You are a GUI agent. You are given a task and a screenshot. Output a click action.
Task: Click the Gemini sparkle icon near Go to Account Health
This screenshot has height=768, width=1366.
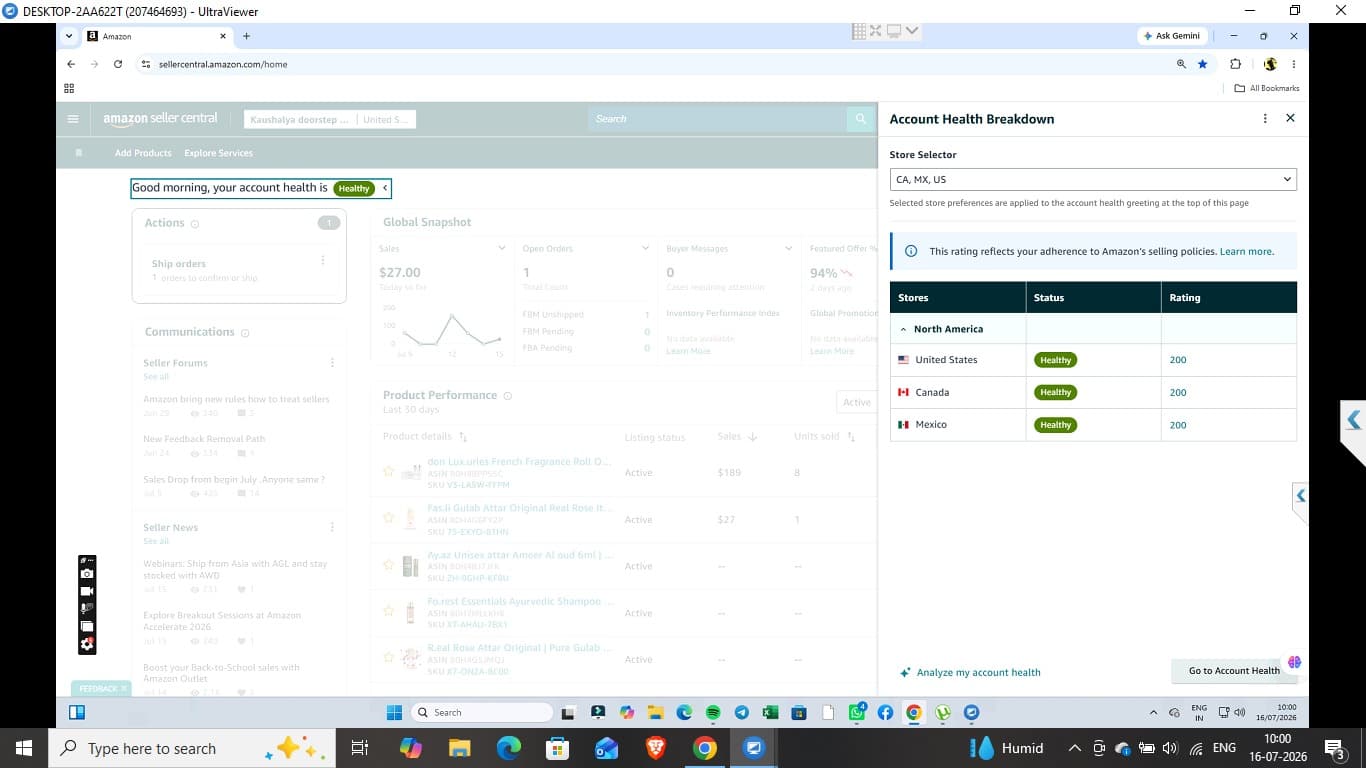[x=1294, y=662]
